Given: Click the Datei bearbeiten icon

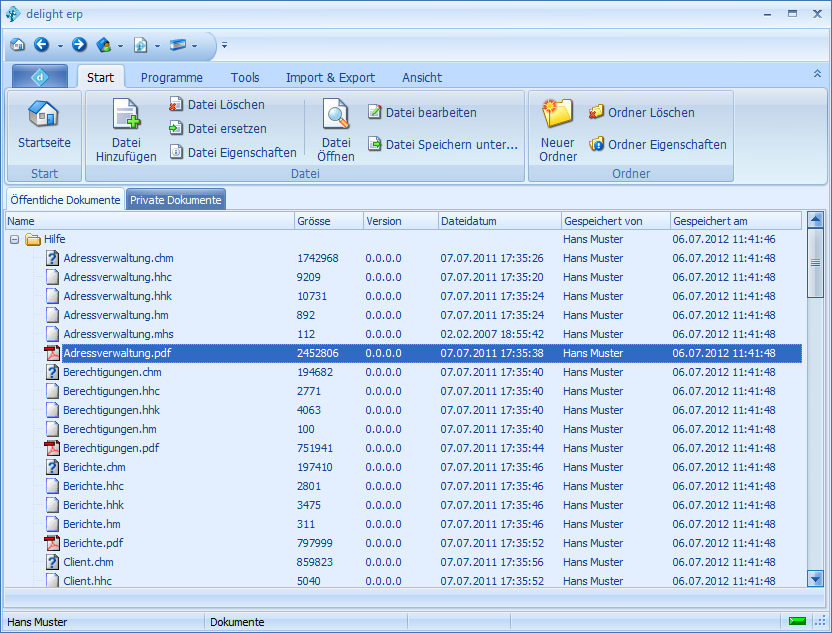Looking at the screenshot, I should point(375,111).
